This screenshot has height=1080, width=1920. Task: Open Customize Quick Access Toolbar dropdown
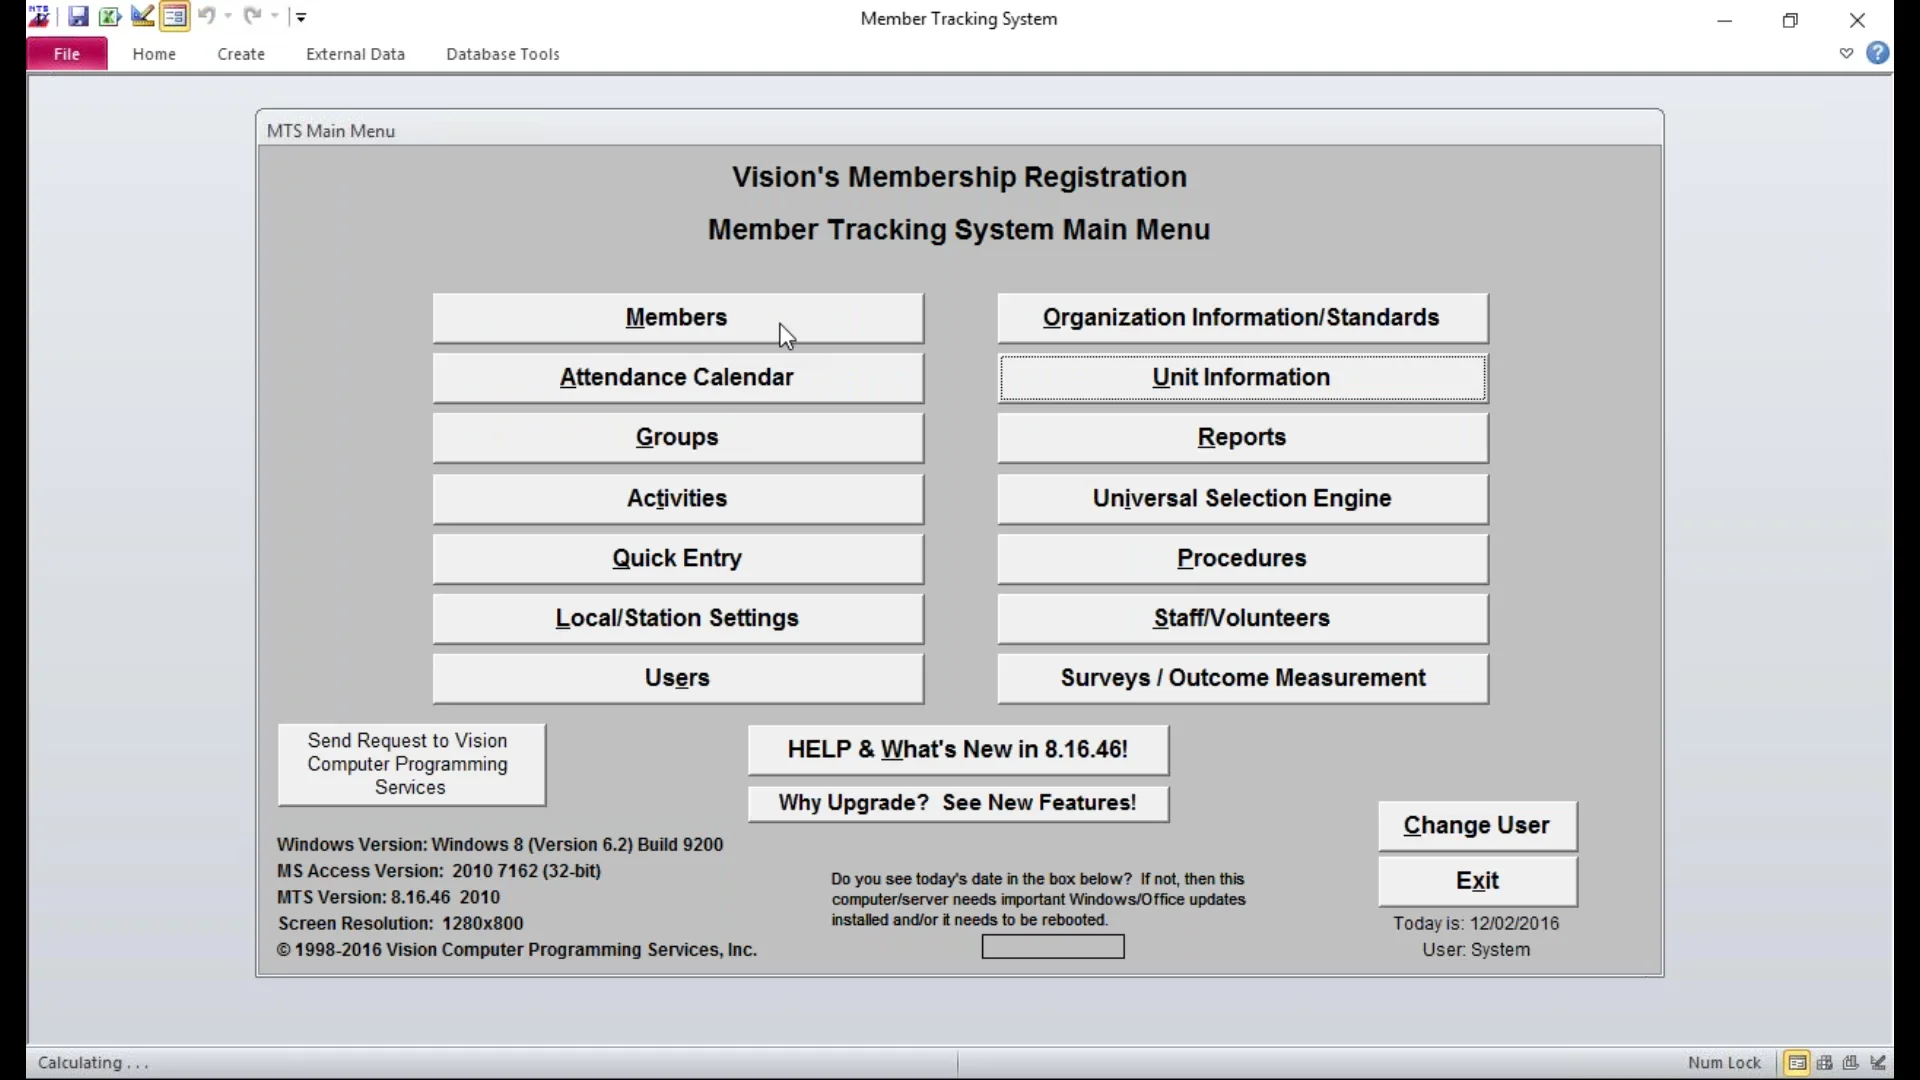click(301, 16)
